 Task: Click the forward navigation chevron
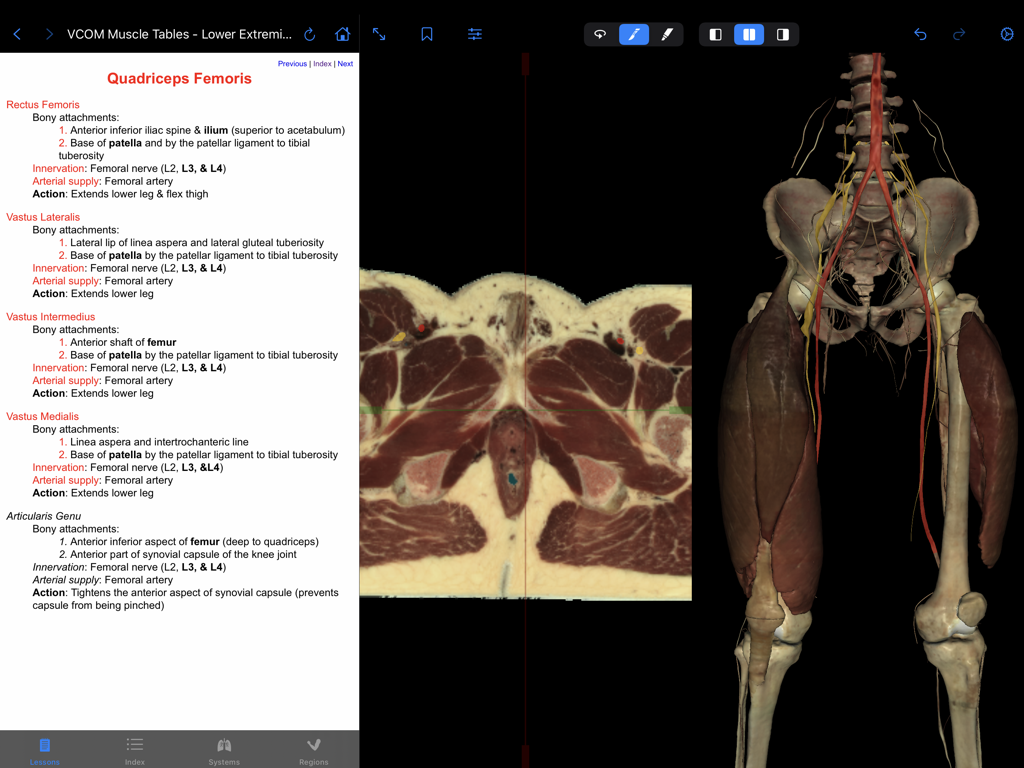pos(48,33)
